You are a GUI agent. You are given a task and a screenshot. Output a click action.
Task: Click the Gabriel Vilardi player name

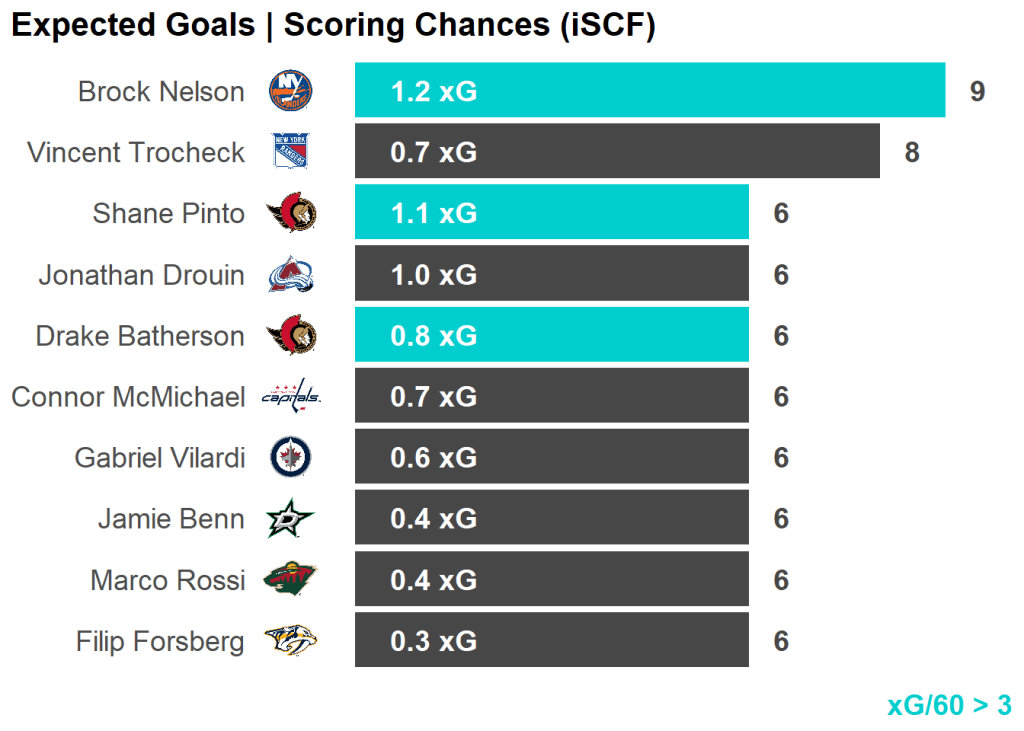pyautogui.click(x=159, y=458)
